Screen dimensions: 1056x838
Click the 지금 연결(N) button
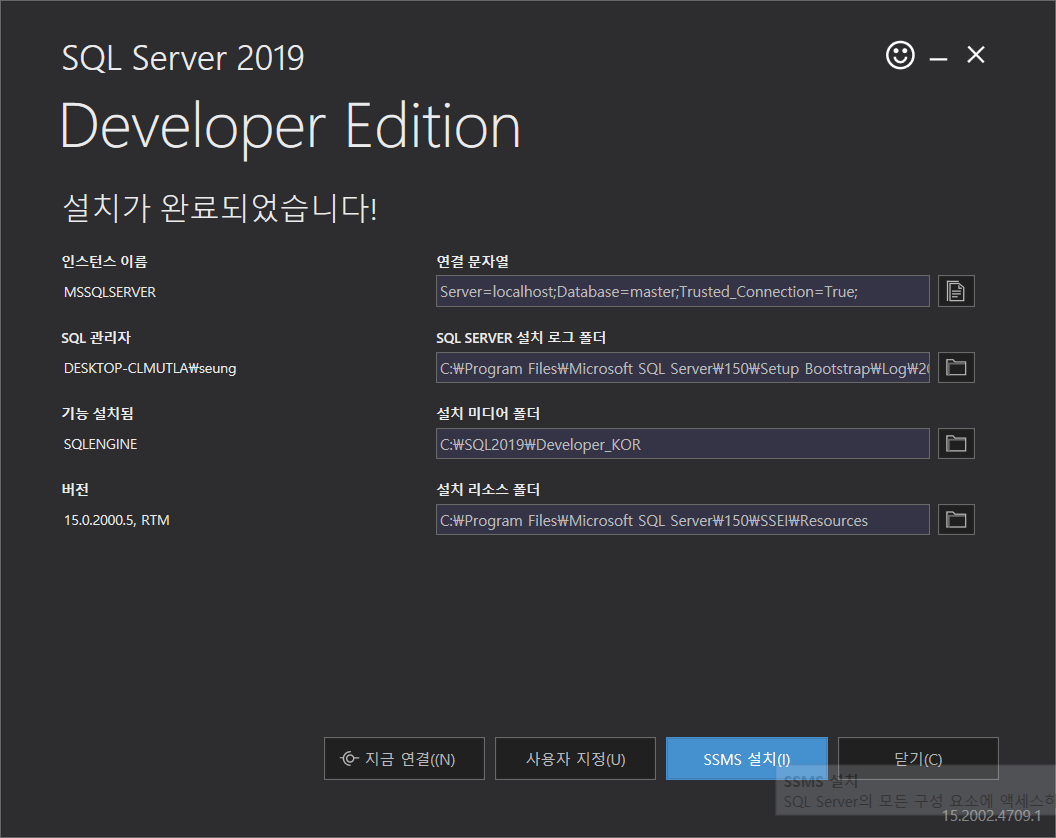click(404, 759)
